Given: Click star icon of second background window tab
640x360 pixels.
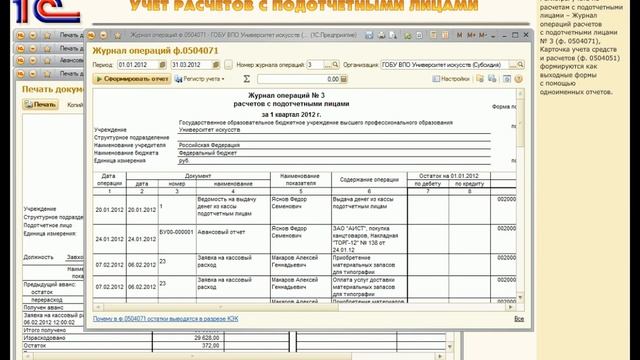Looking at the screenshot, I should coord(47,49).
